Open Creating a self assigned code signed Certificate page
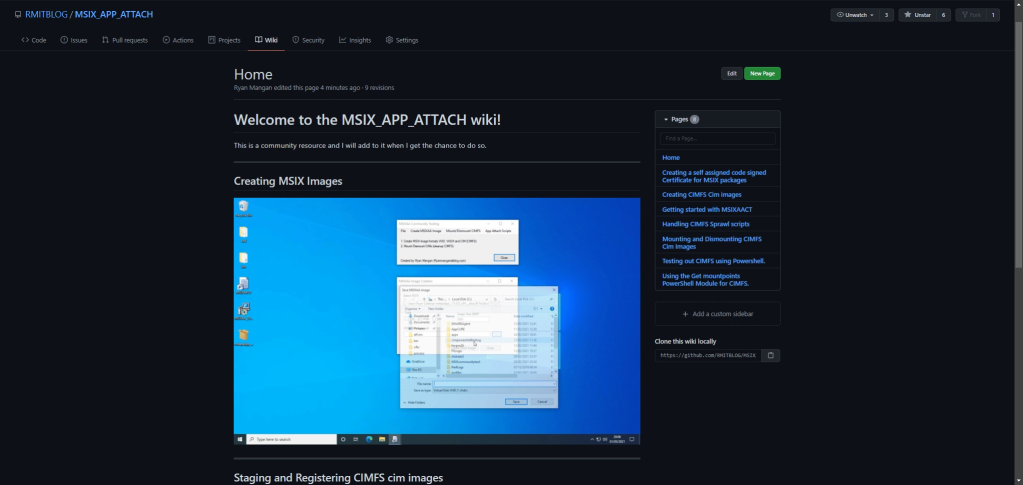The height and width of the screenshot is (485, 1023). pos(714,176)
